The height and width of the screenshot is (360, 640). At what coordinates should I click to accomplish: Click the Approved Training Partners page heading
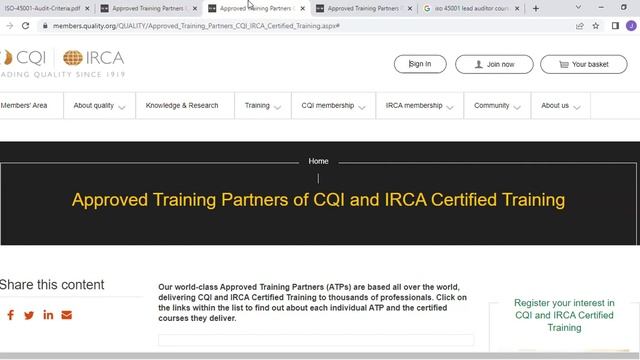(x=318, y=200)
